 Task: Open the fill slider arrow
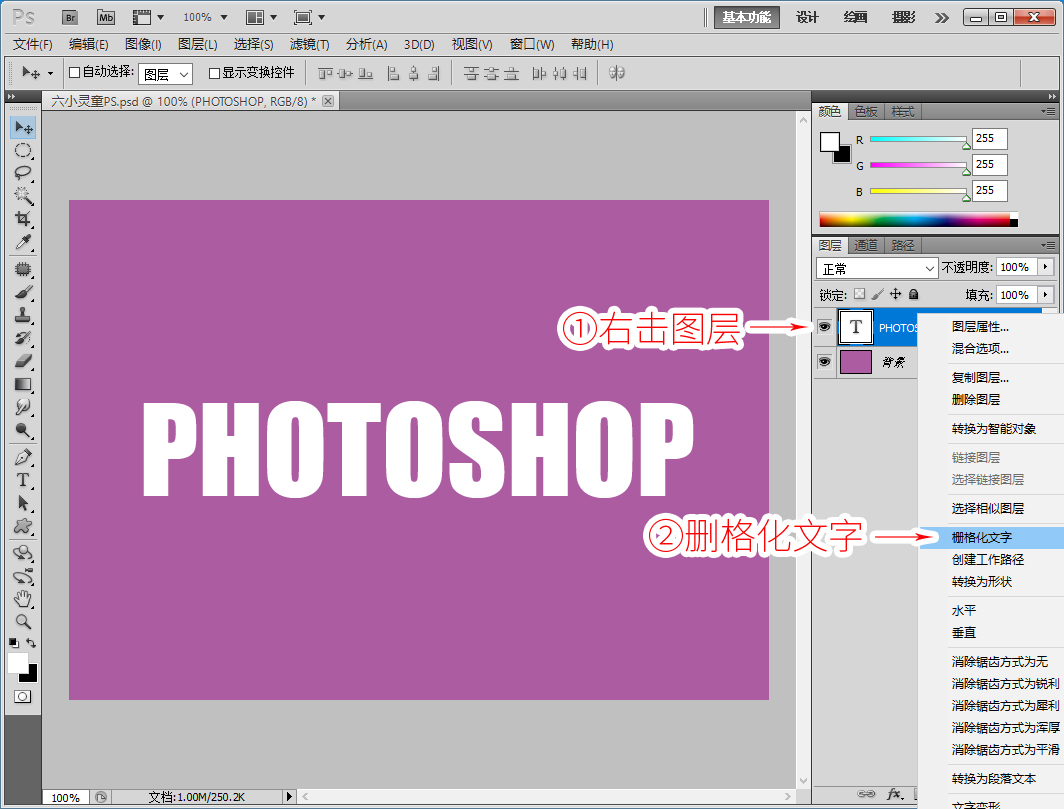[x=1046, y=295]
